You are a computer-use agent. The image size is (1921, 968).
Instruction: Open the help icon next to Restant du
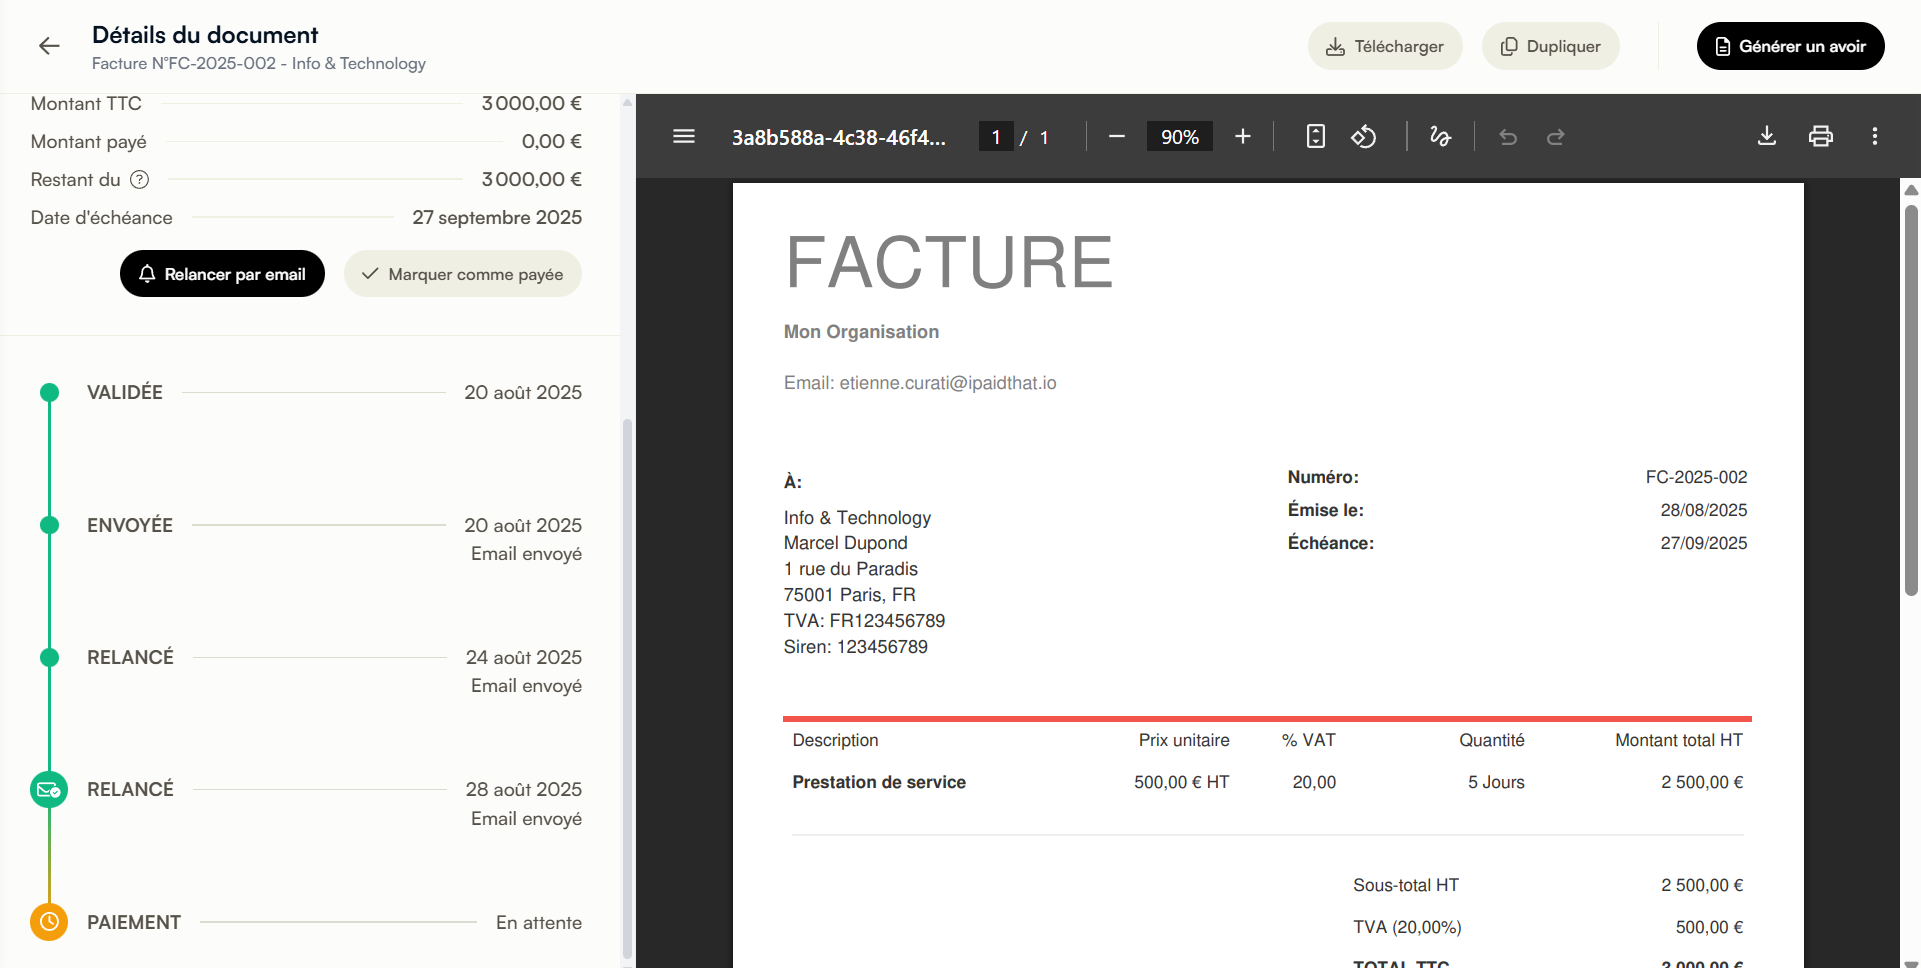140,180
